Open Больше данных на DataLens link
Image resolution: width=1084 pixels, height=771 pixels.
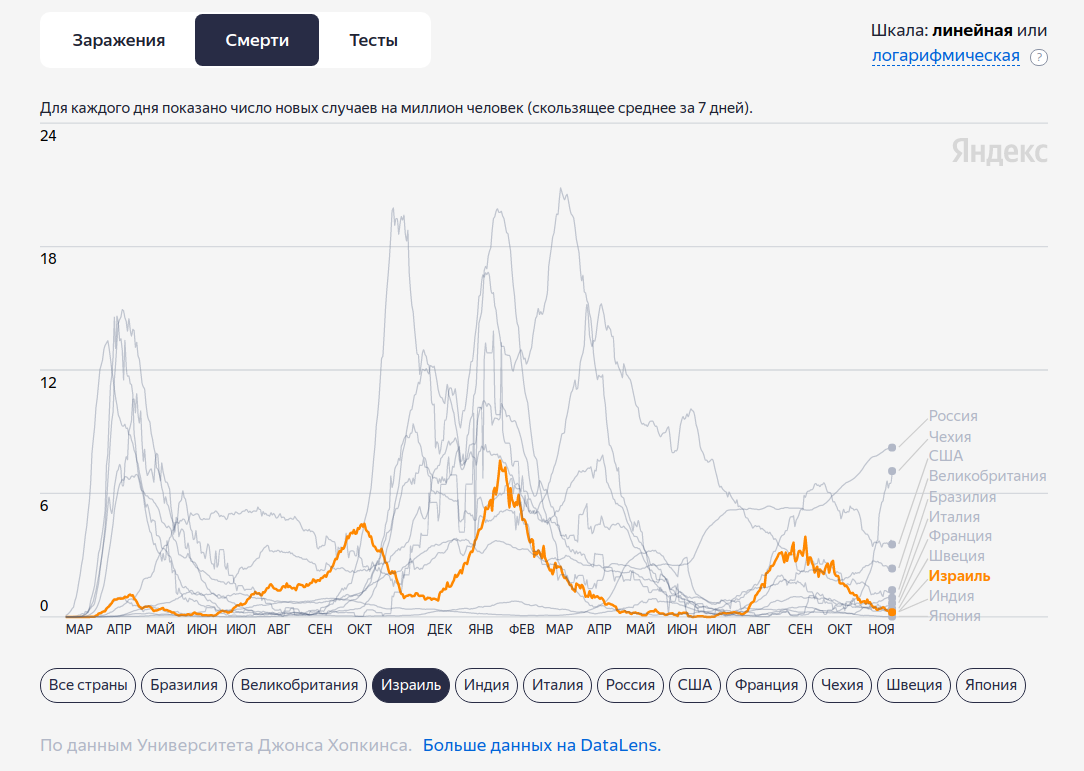[x=541, y=745]
